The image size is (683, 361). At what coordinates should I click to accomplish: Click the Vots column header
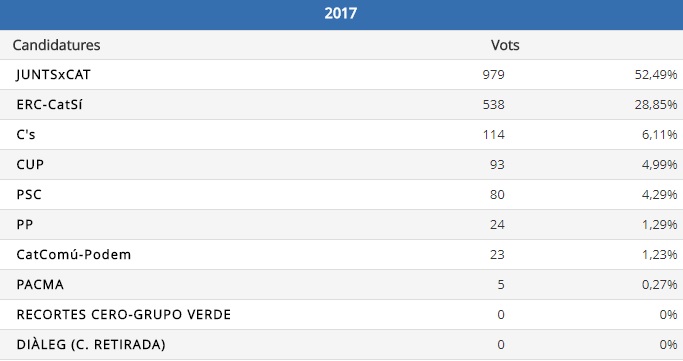[x=505, y=45]
